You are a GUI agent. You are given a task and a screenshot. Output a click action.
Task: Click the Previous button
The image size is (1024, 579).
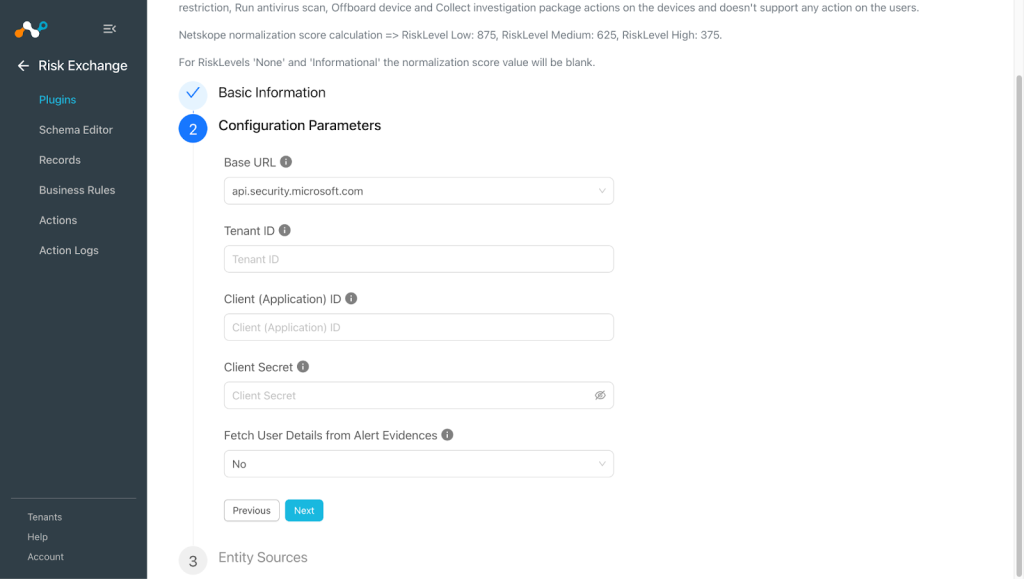(x=251, y=510)
